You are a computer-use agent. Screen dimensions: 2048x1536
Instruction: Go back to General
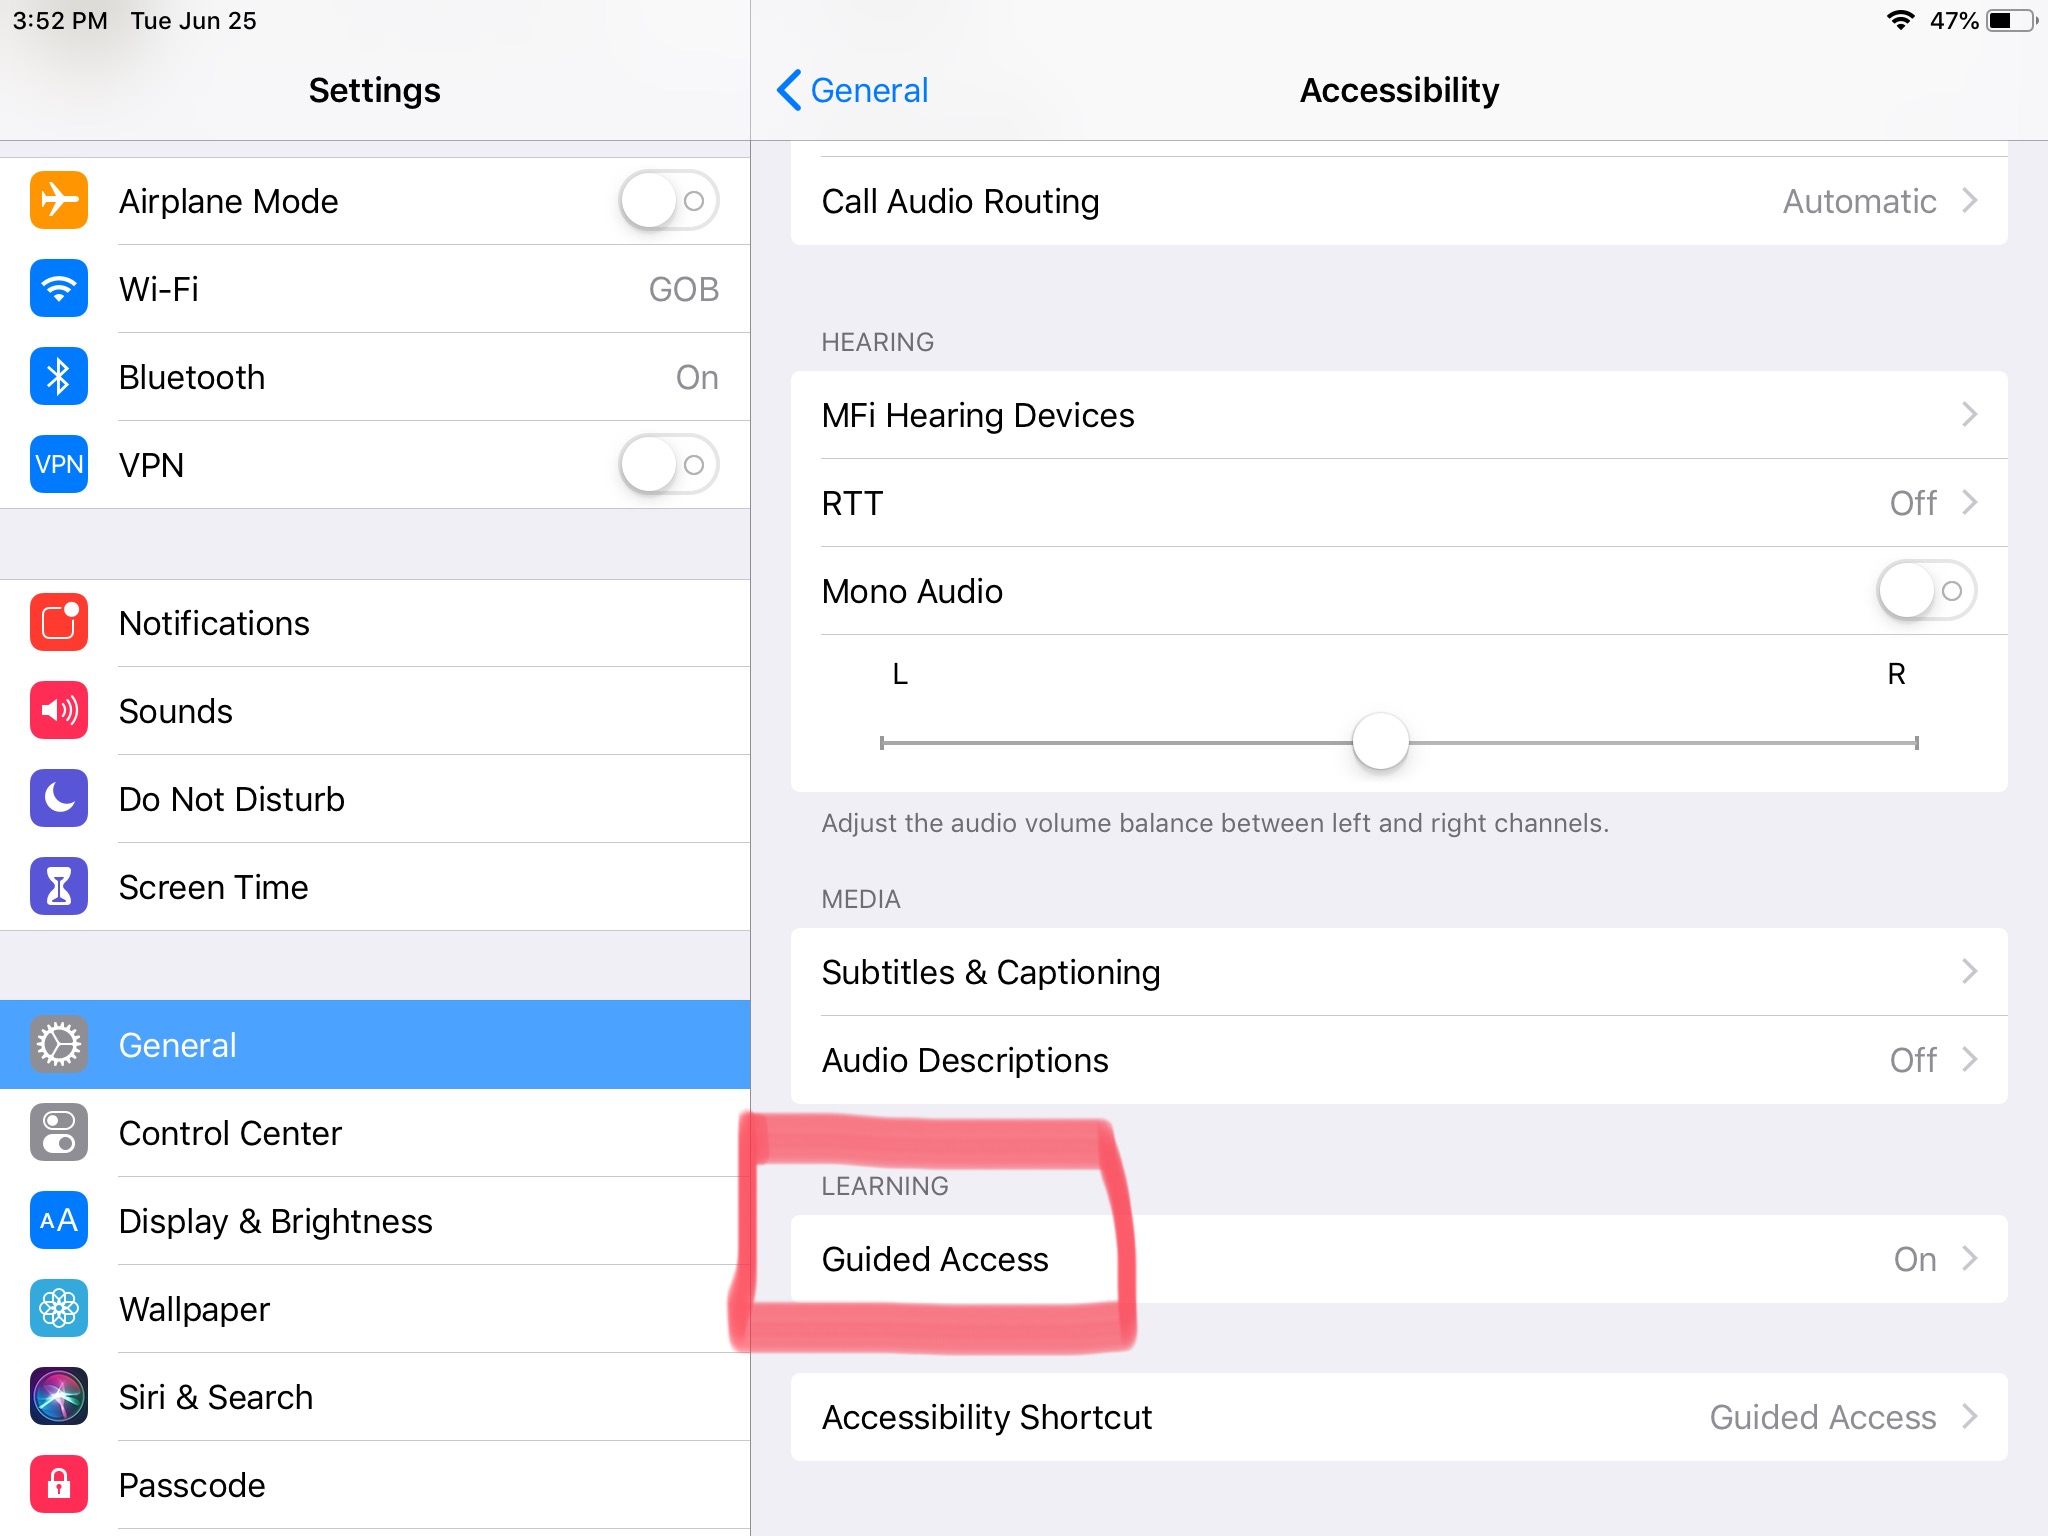[x=853, y=90]
